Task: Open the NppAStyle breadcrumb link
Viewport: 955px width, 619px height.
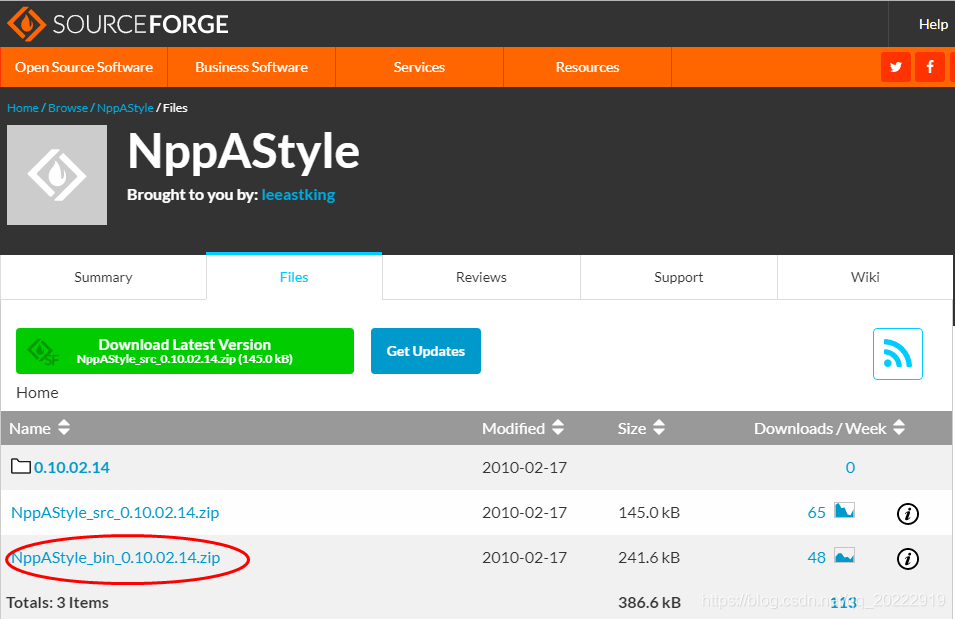Action: pyautogui.click(x=125, y=108)
